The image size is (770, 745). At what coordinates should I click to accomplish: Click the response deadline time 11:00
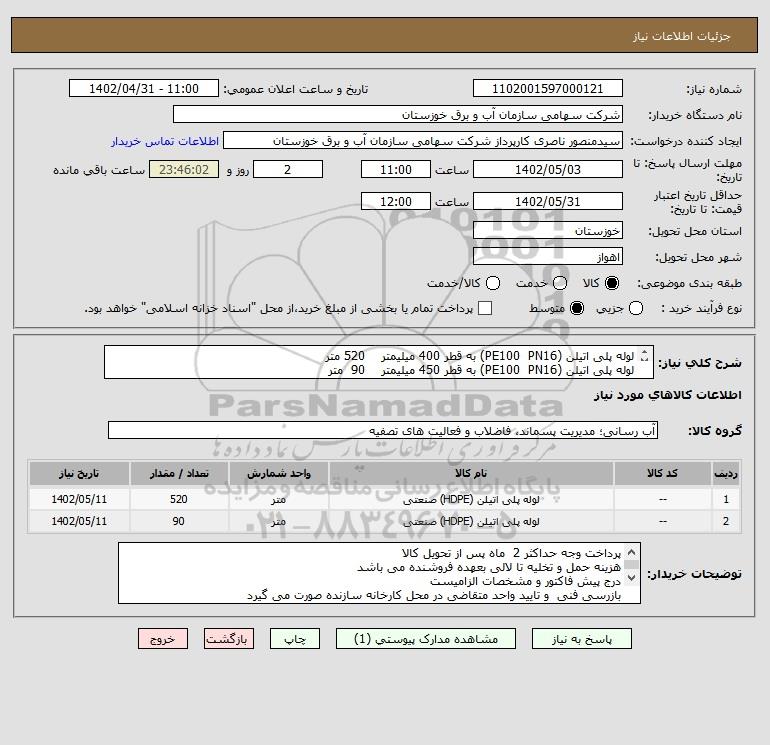(396, 170)
